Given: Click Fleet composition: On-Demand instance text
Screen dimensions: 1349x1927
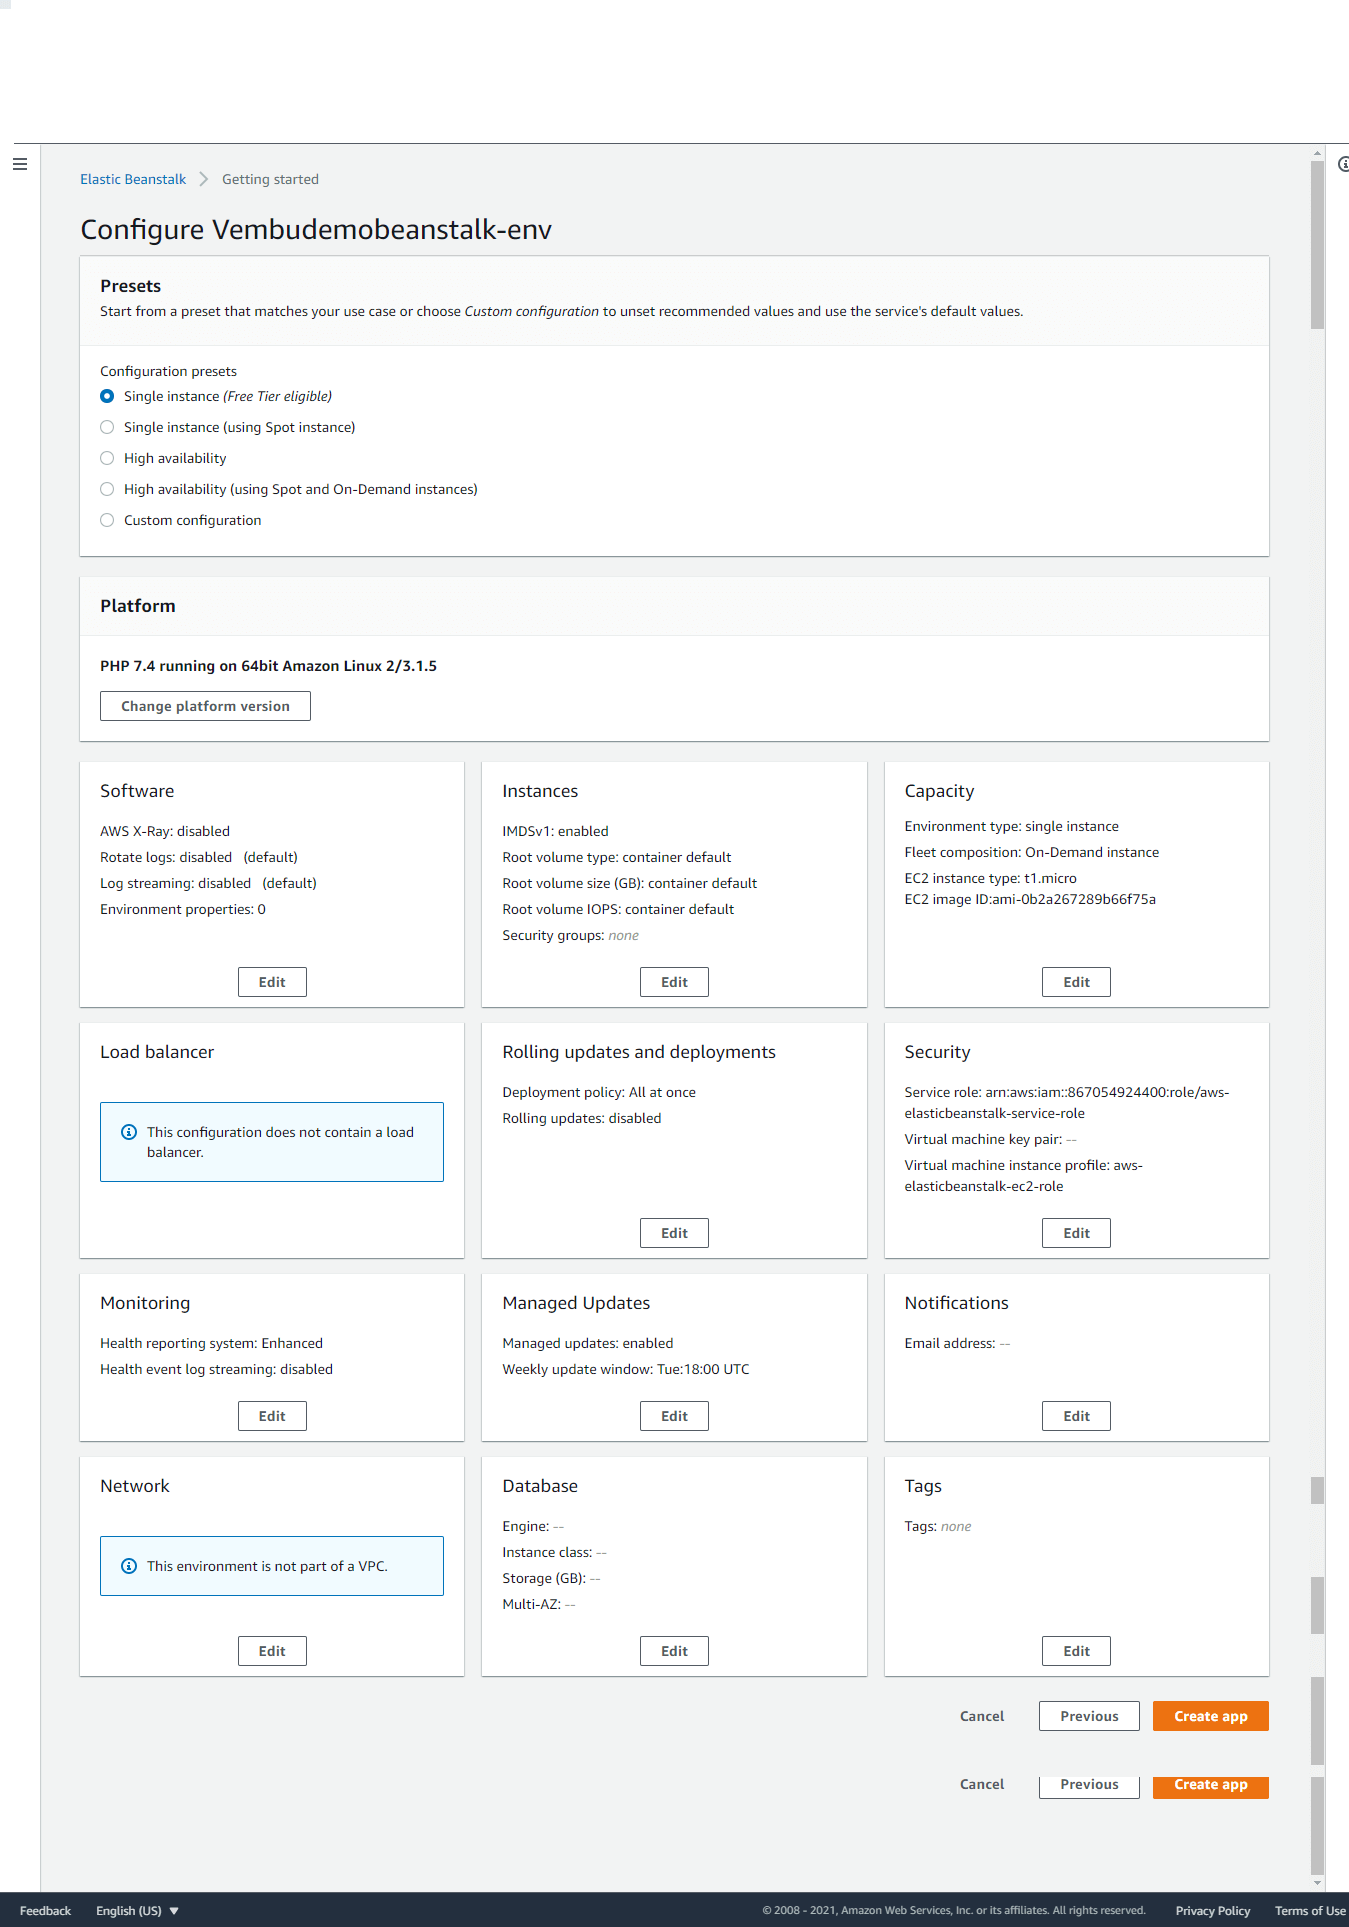Looking at the screenshot, I should (1031, 852).
